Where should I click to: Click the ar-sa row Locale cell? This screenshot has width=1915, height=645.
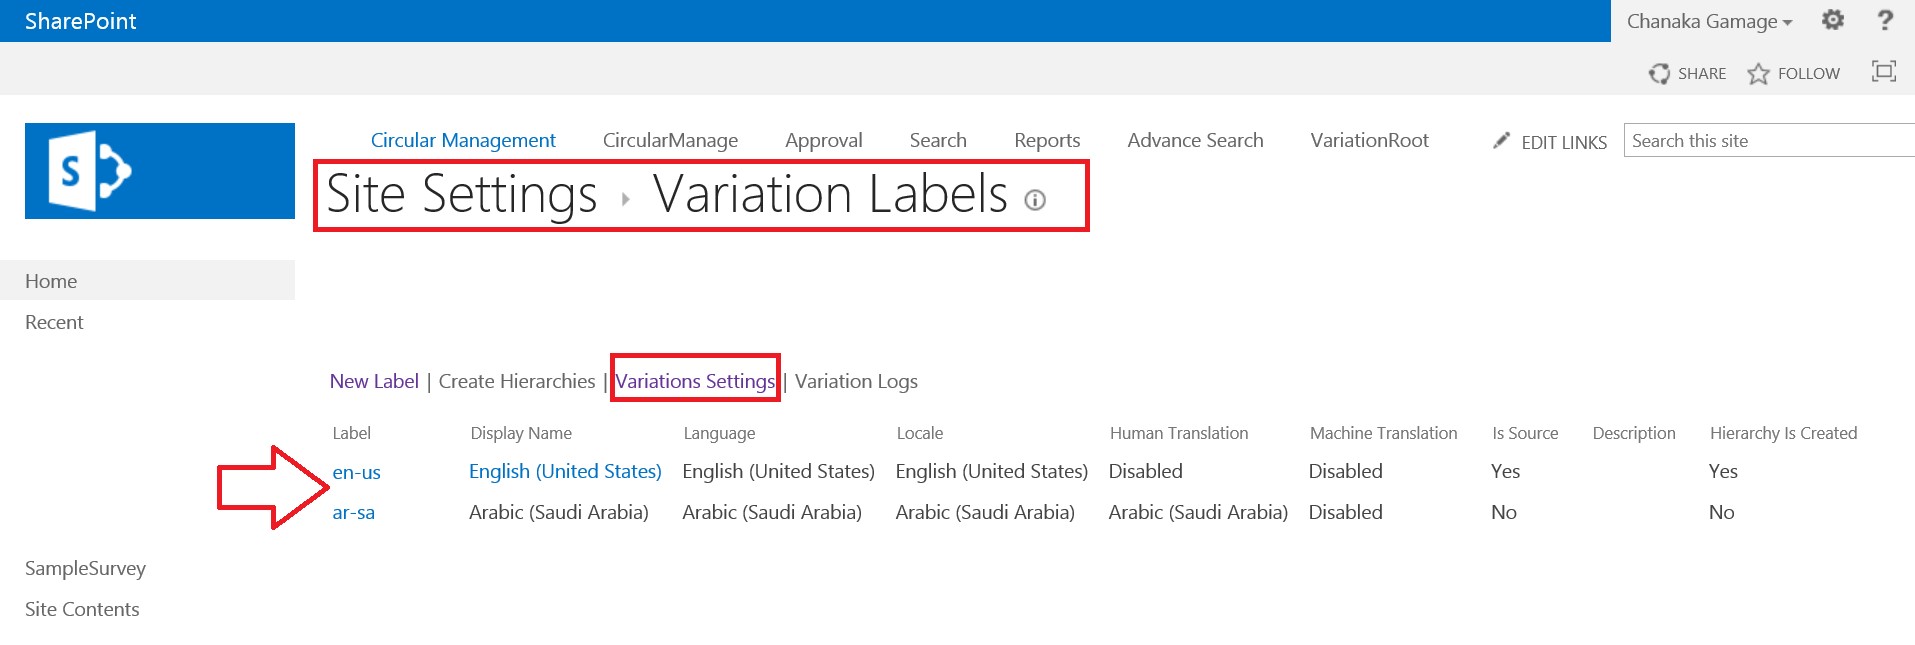coord(985,512)
